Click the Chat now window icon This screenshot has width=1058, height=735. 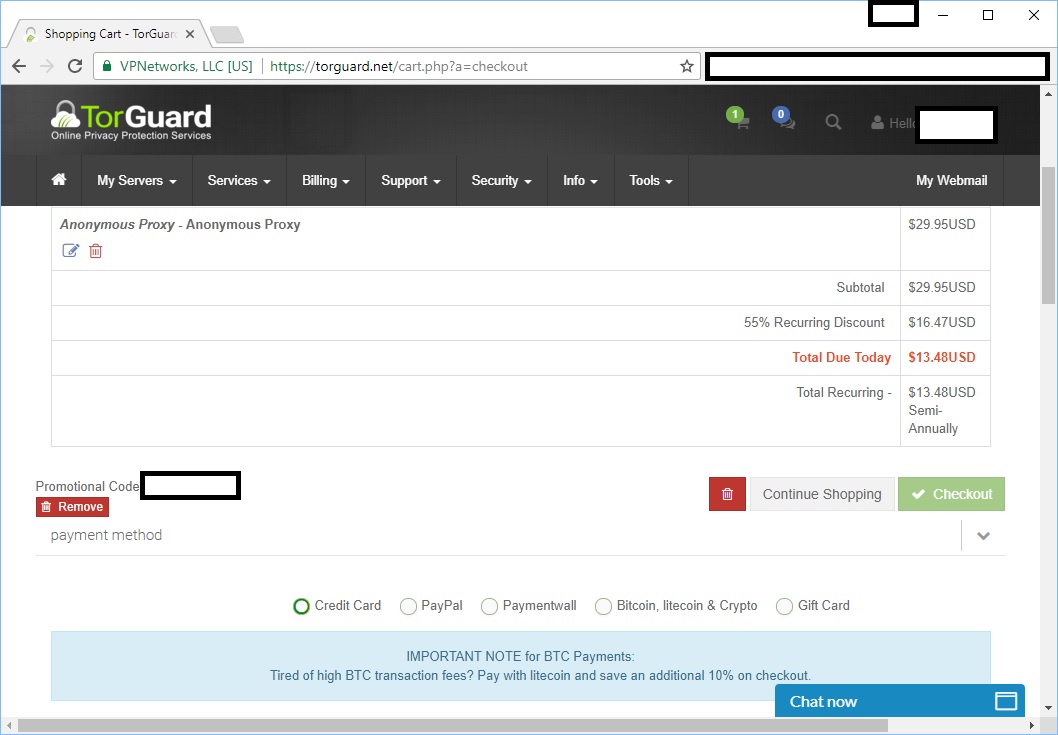click(x=1005, y=701)
